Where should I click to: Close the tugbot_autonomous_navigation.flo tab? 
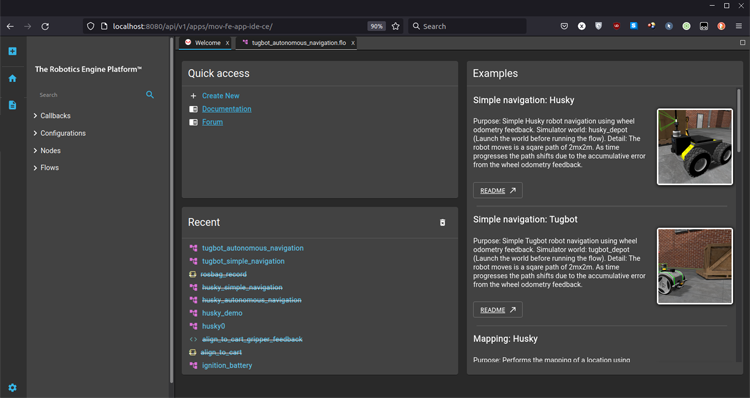353,43
